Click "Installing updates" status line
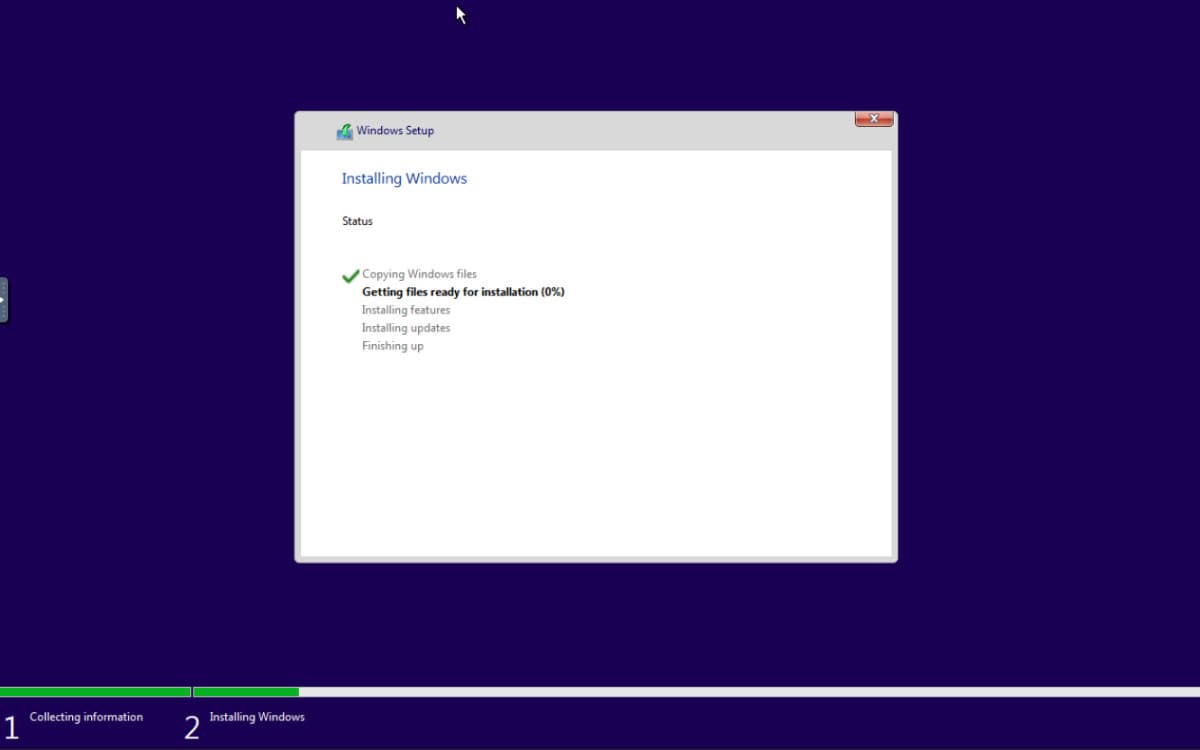Viewport: 1200px width, 750px height. (406, 328)
